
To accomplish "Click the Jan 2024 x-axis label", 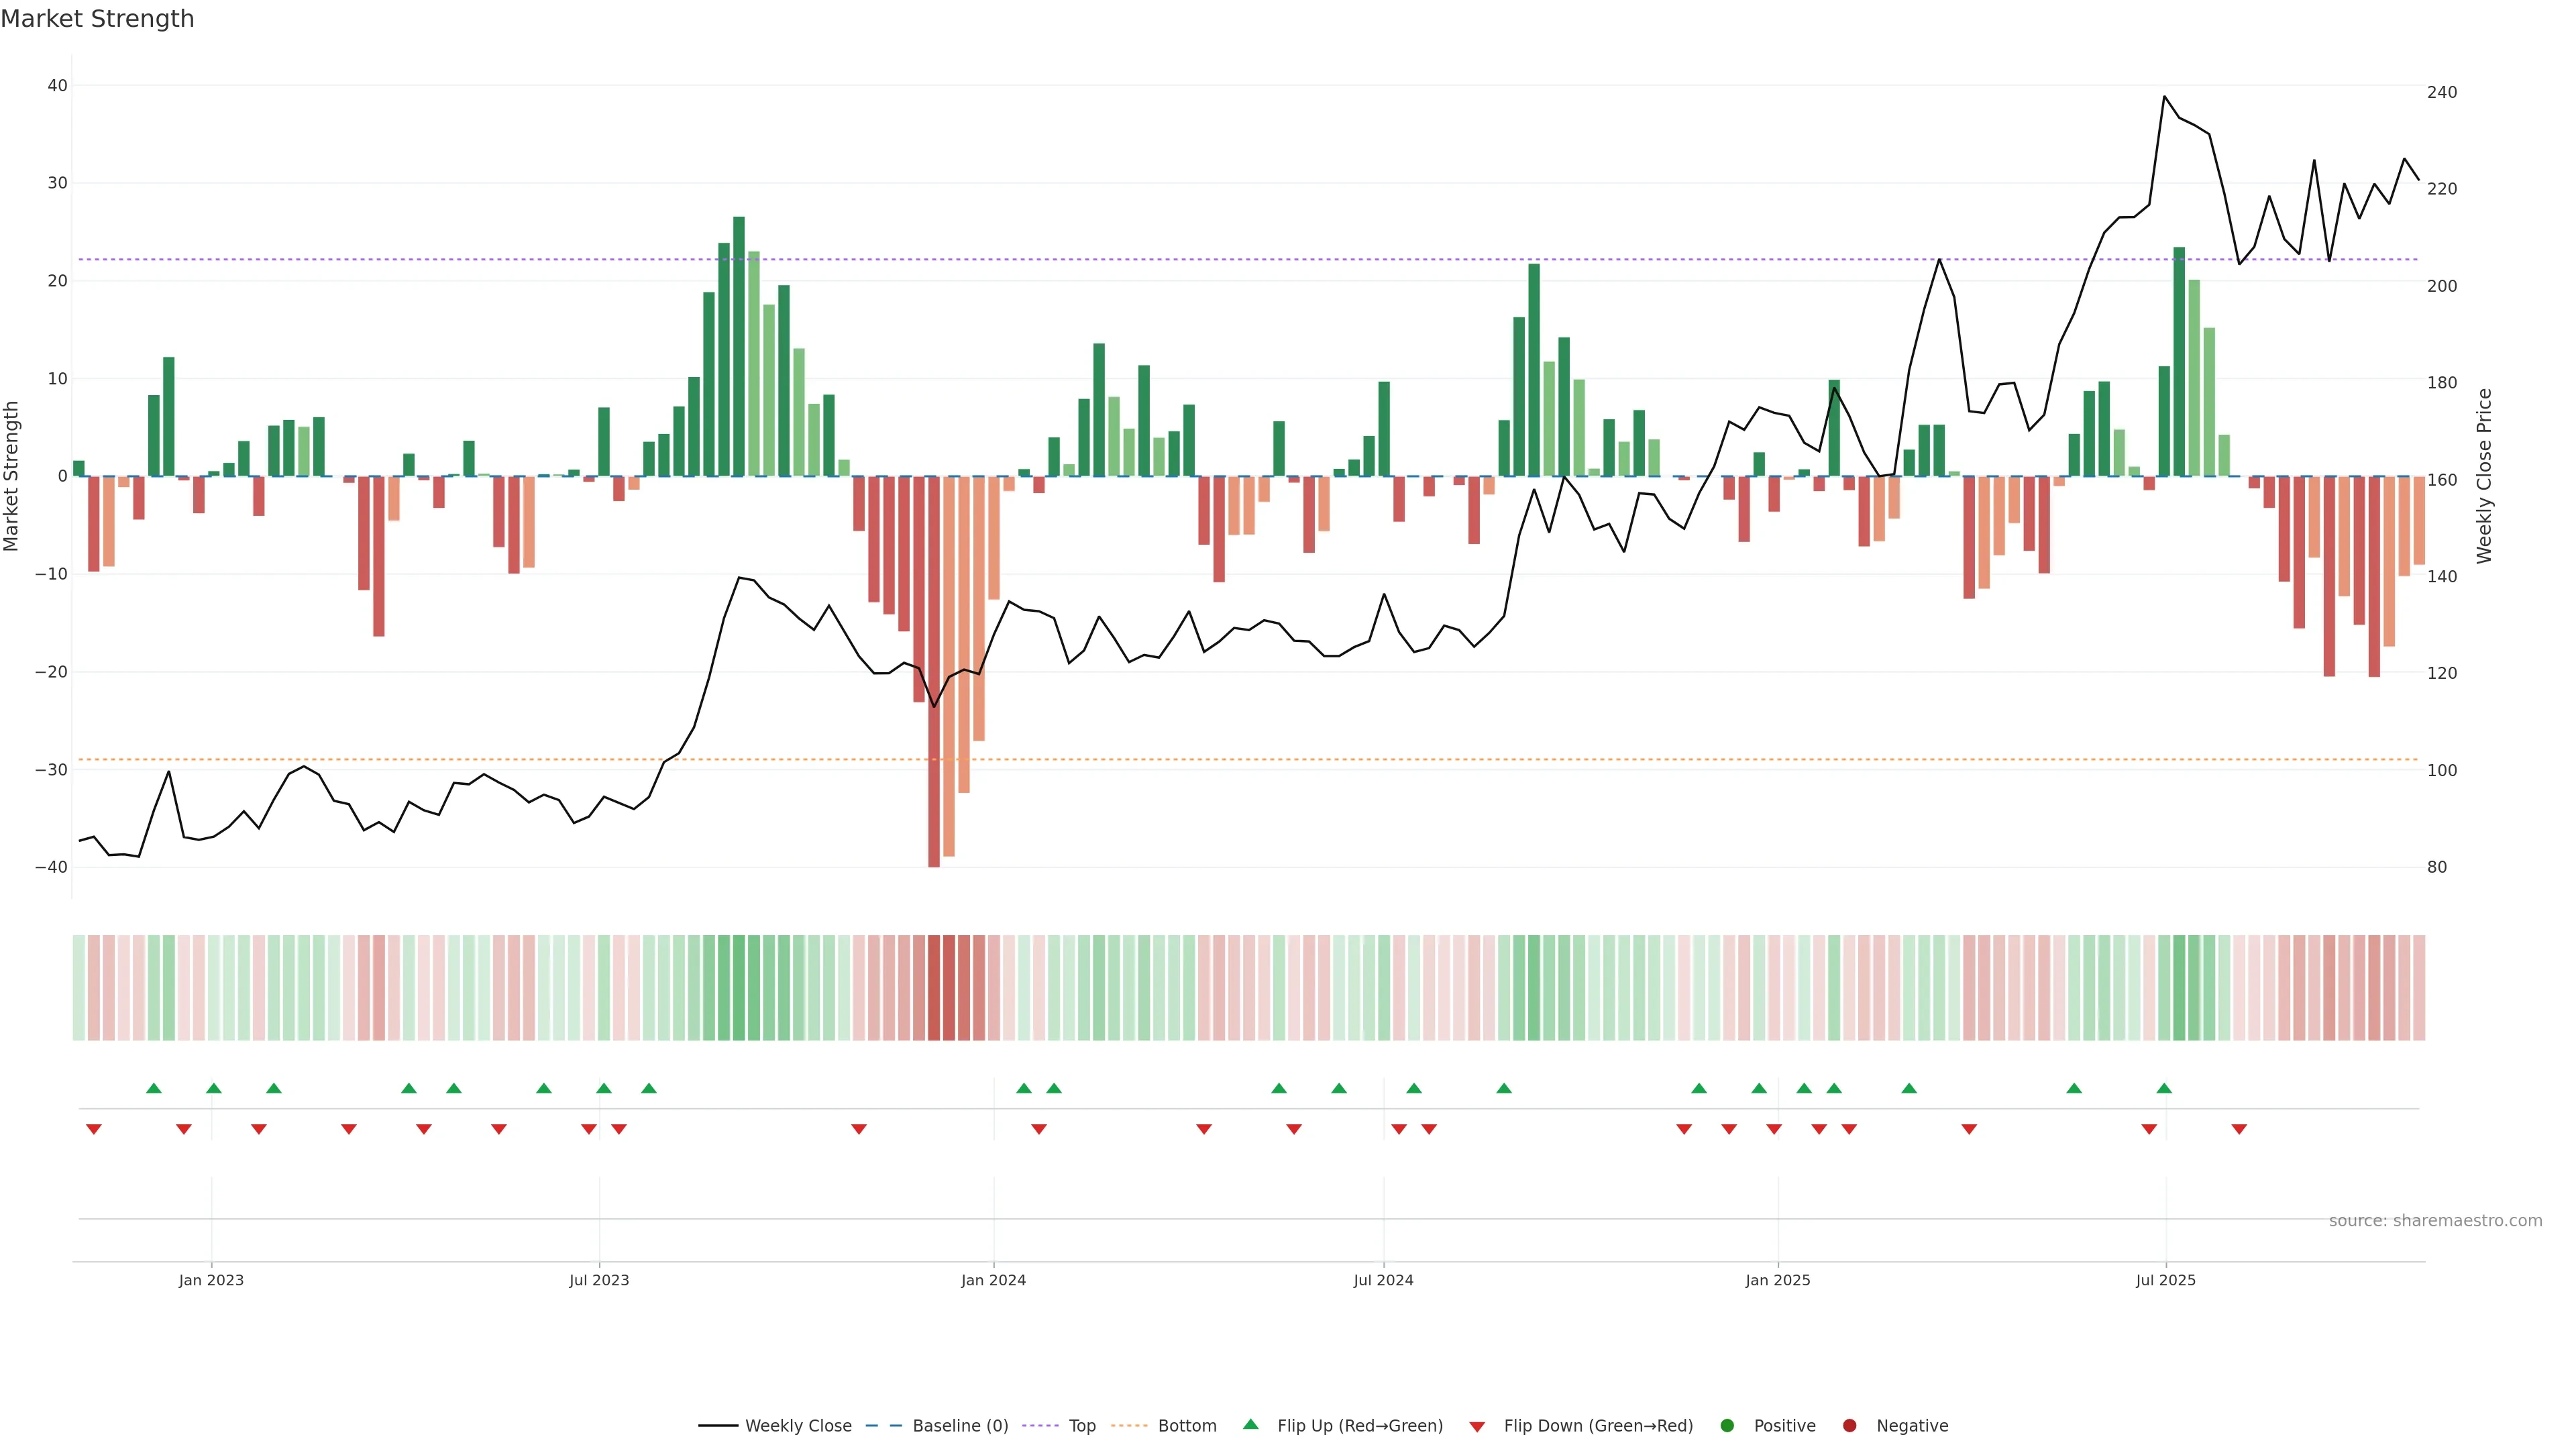I will 993,1280.
